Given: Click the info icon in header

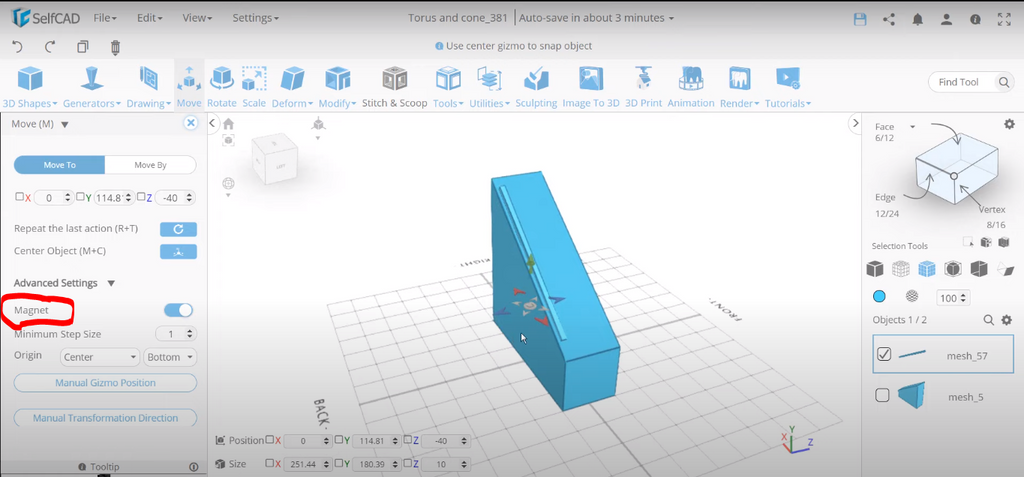Looking at the screenshot, I should pyautogui.click(x=975, y=19).
